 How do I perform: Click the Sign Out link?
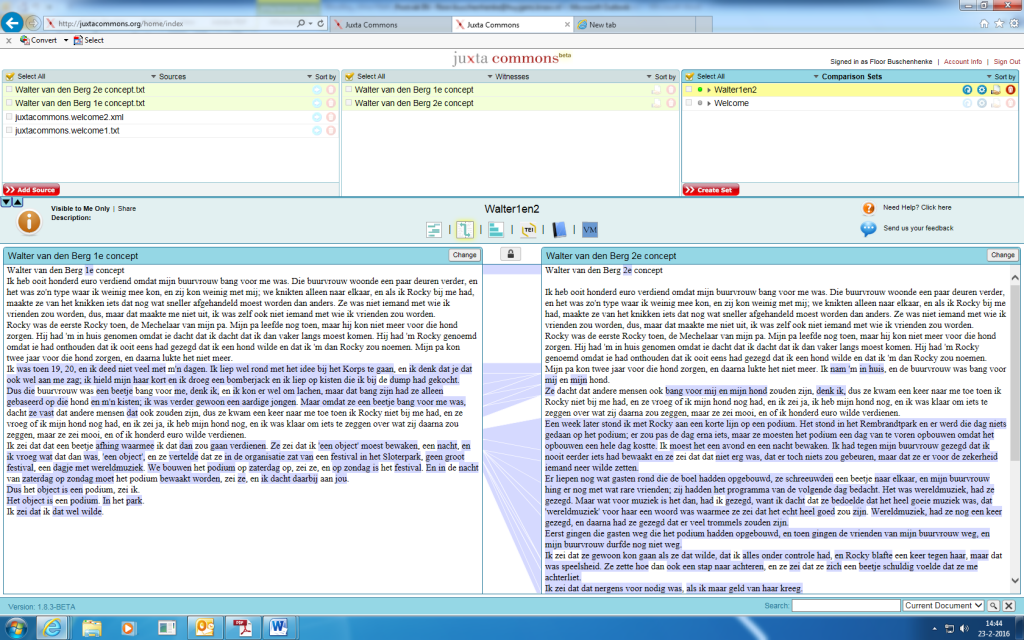[1007, 61]
